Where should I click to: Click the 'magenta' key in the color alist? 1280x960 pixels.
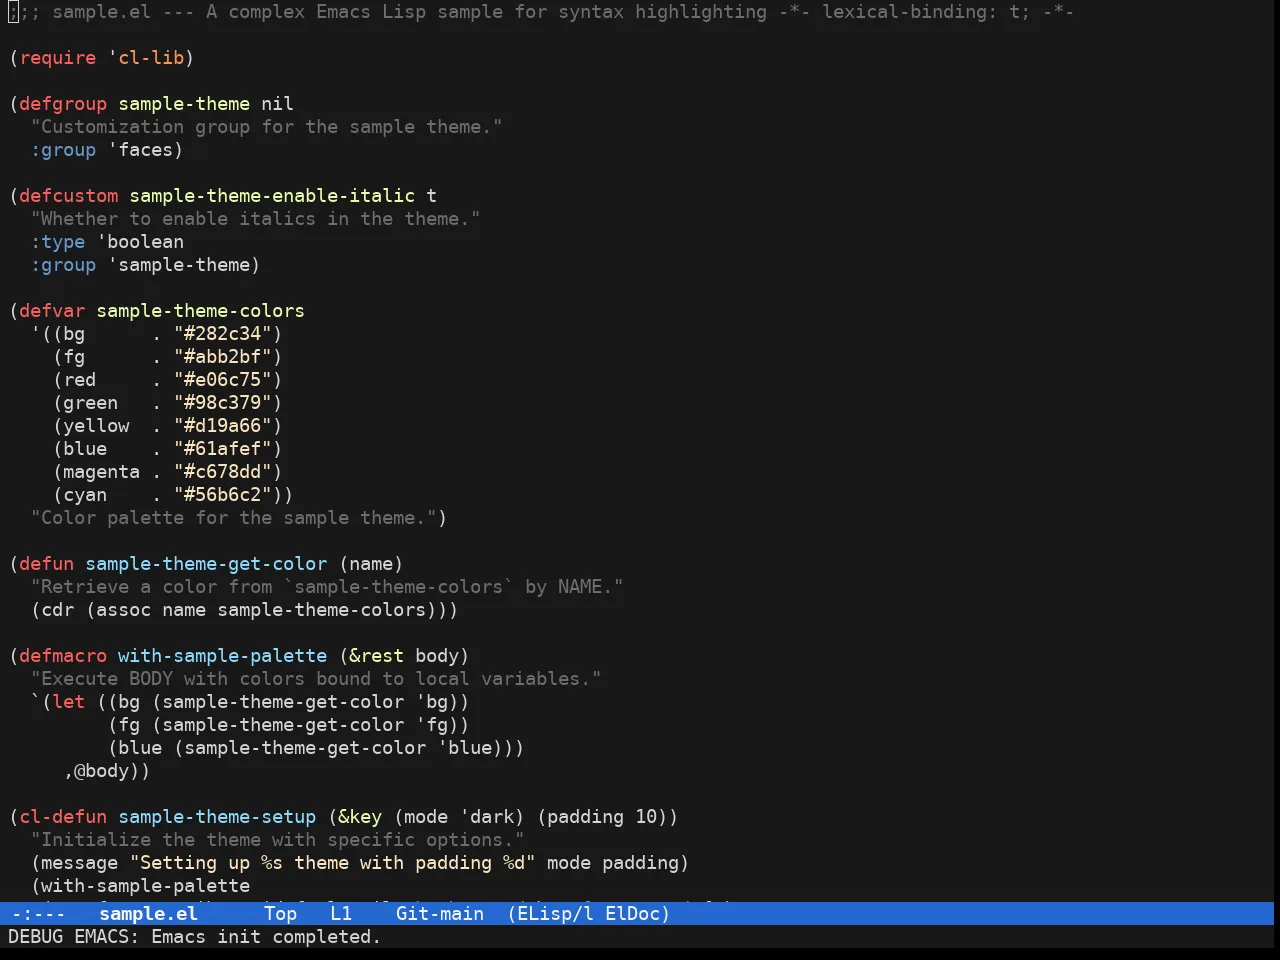[x=102, y=472]
